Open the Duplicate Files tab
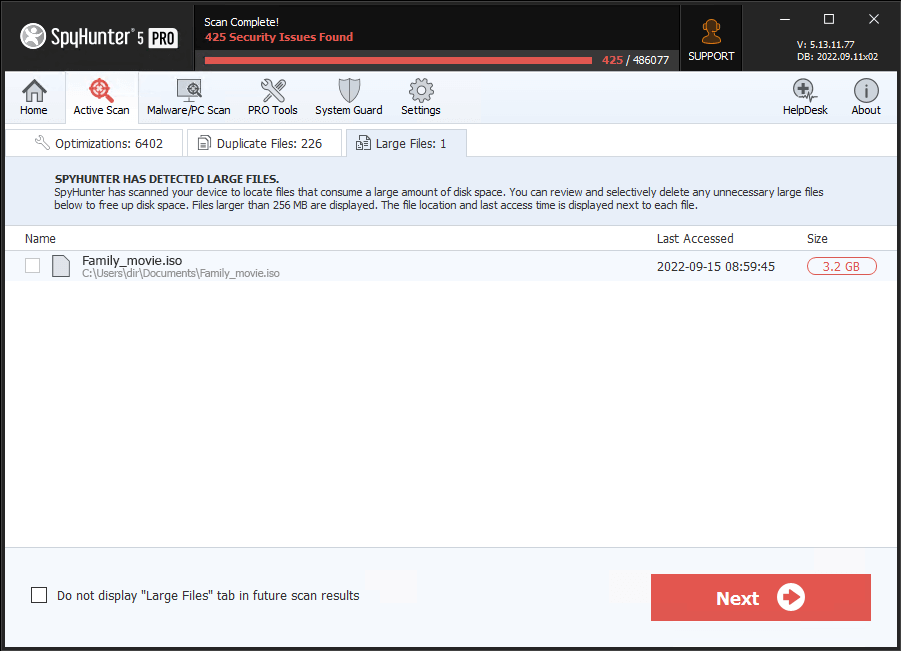 (264, 142)
